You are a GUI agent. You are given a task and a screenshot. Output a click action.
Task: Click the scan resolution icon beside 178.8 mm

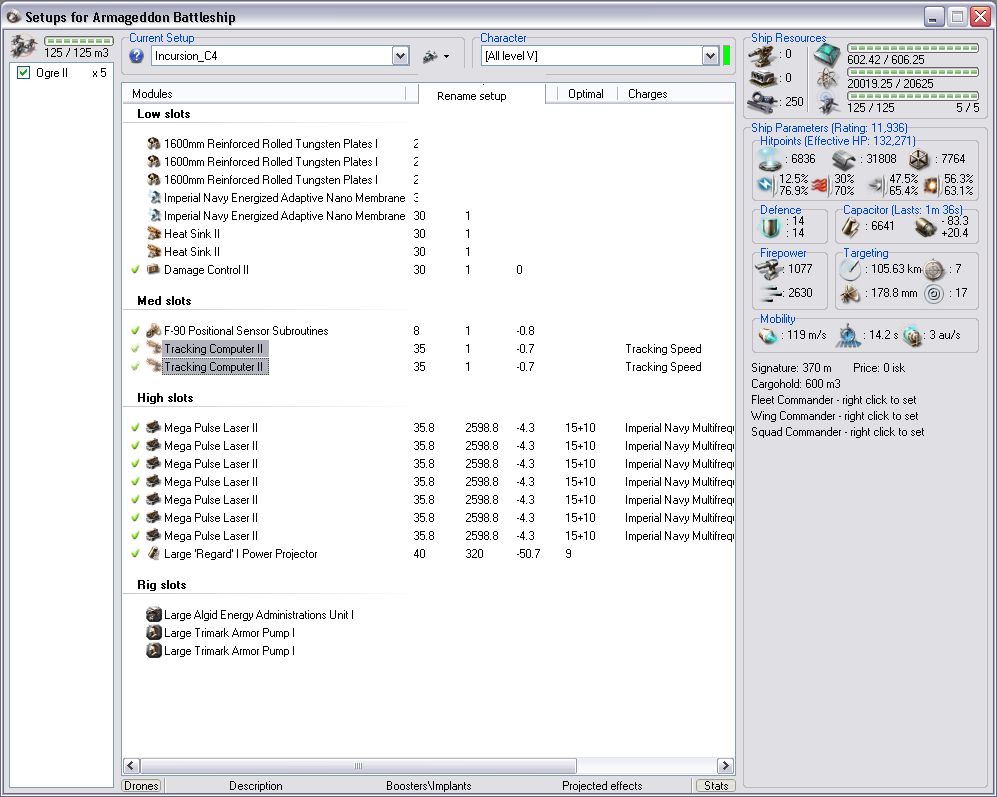coord(850,294)
